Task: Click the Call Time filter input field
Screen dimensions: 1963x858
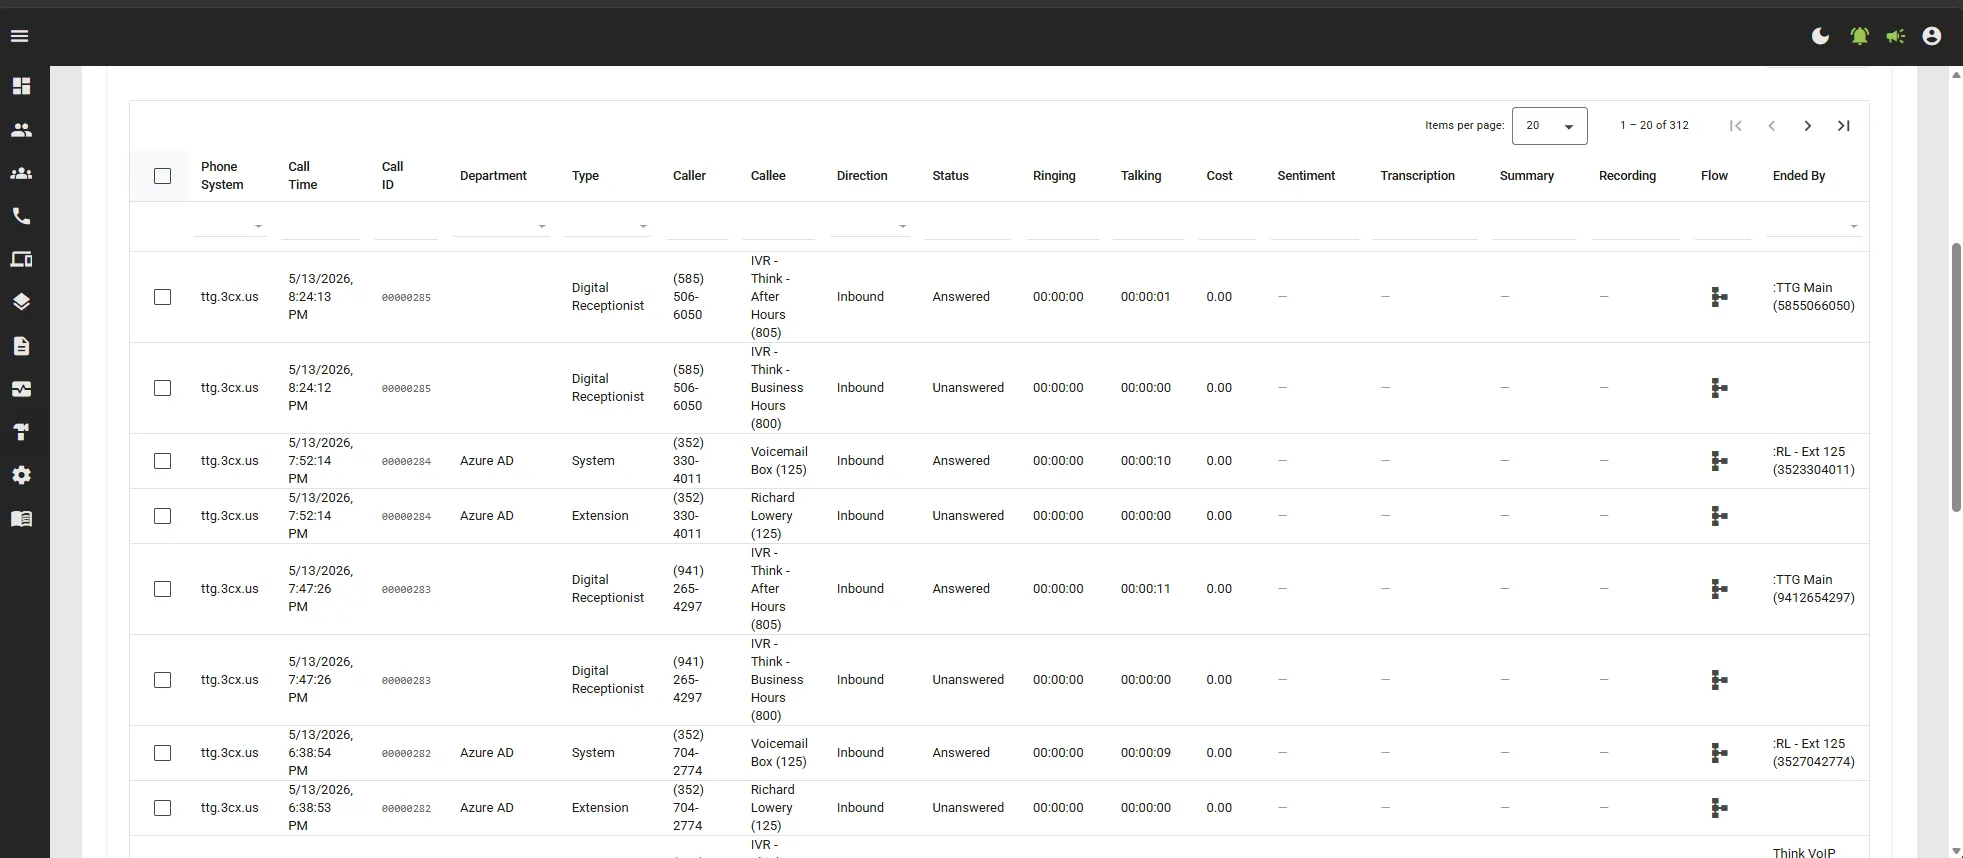Action: tap(321, 227)
